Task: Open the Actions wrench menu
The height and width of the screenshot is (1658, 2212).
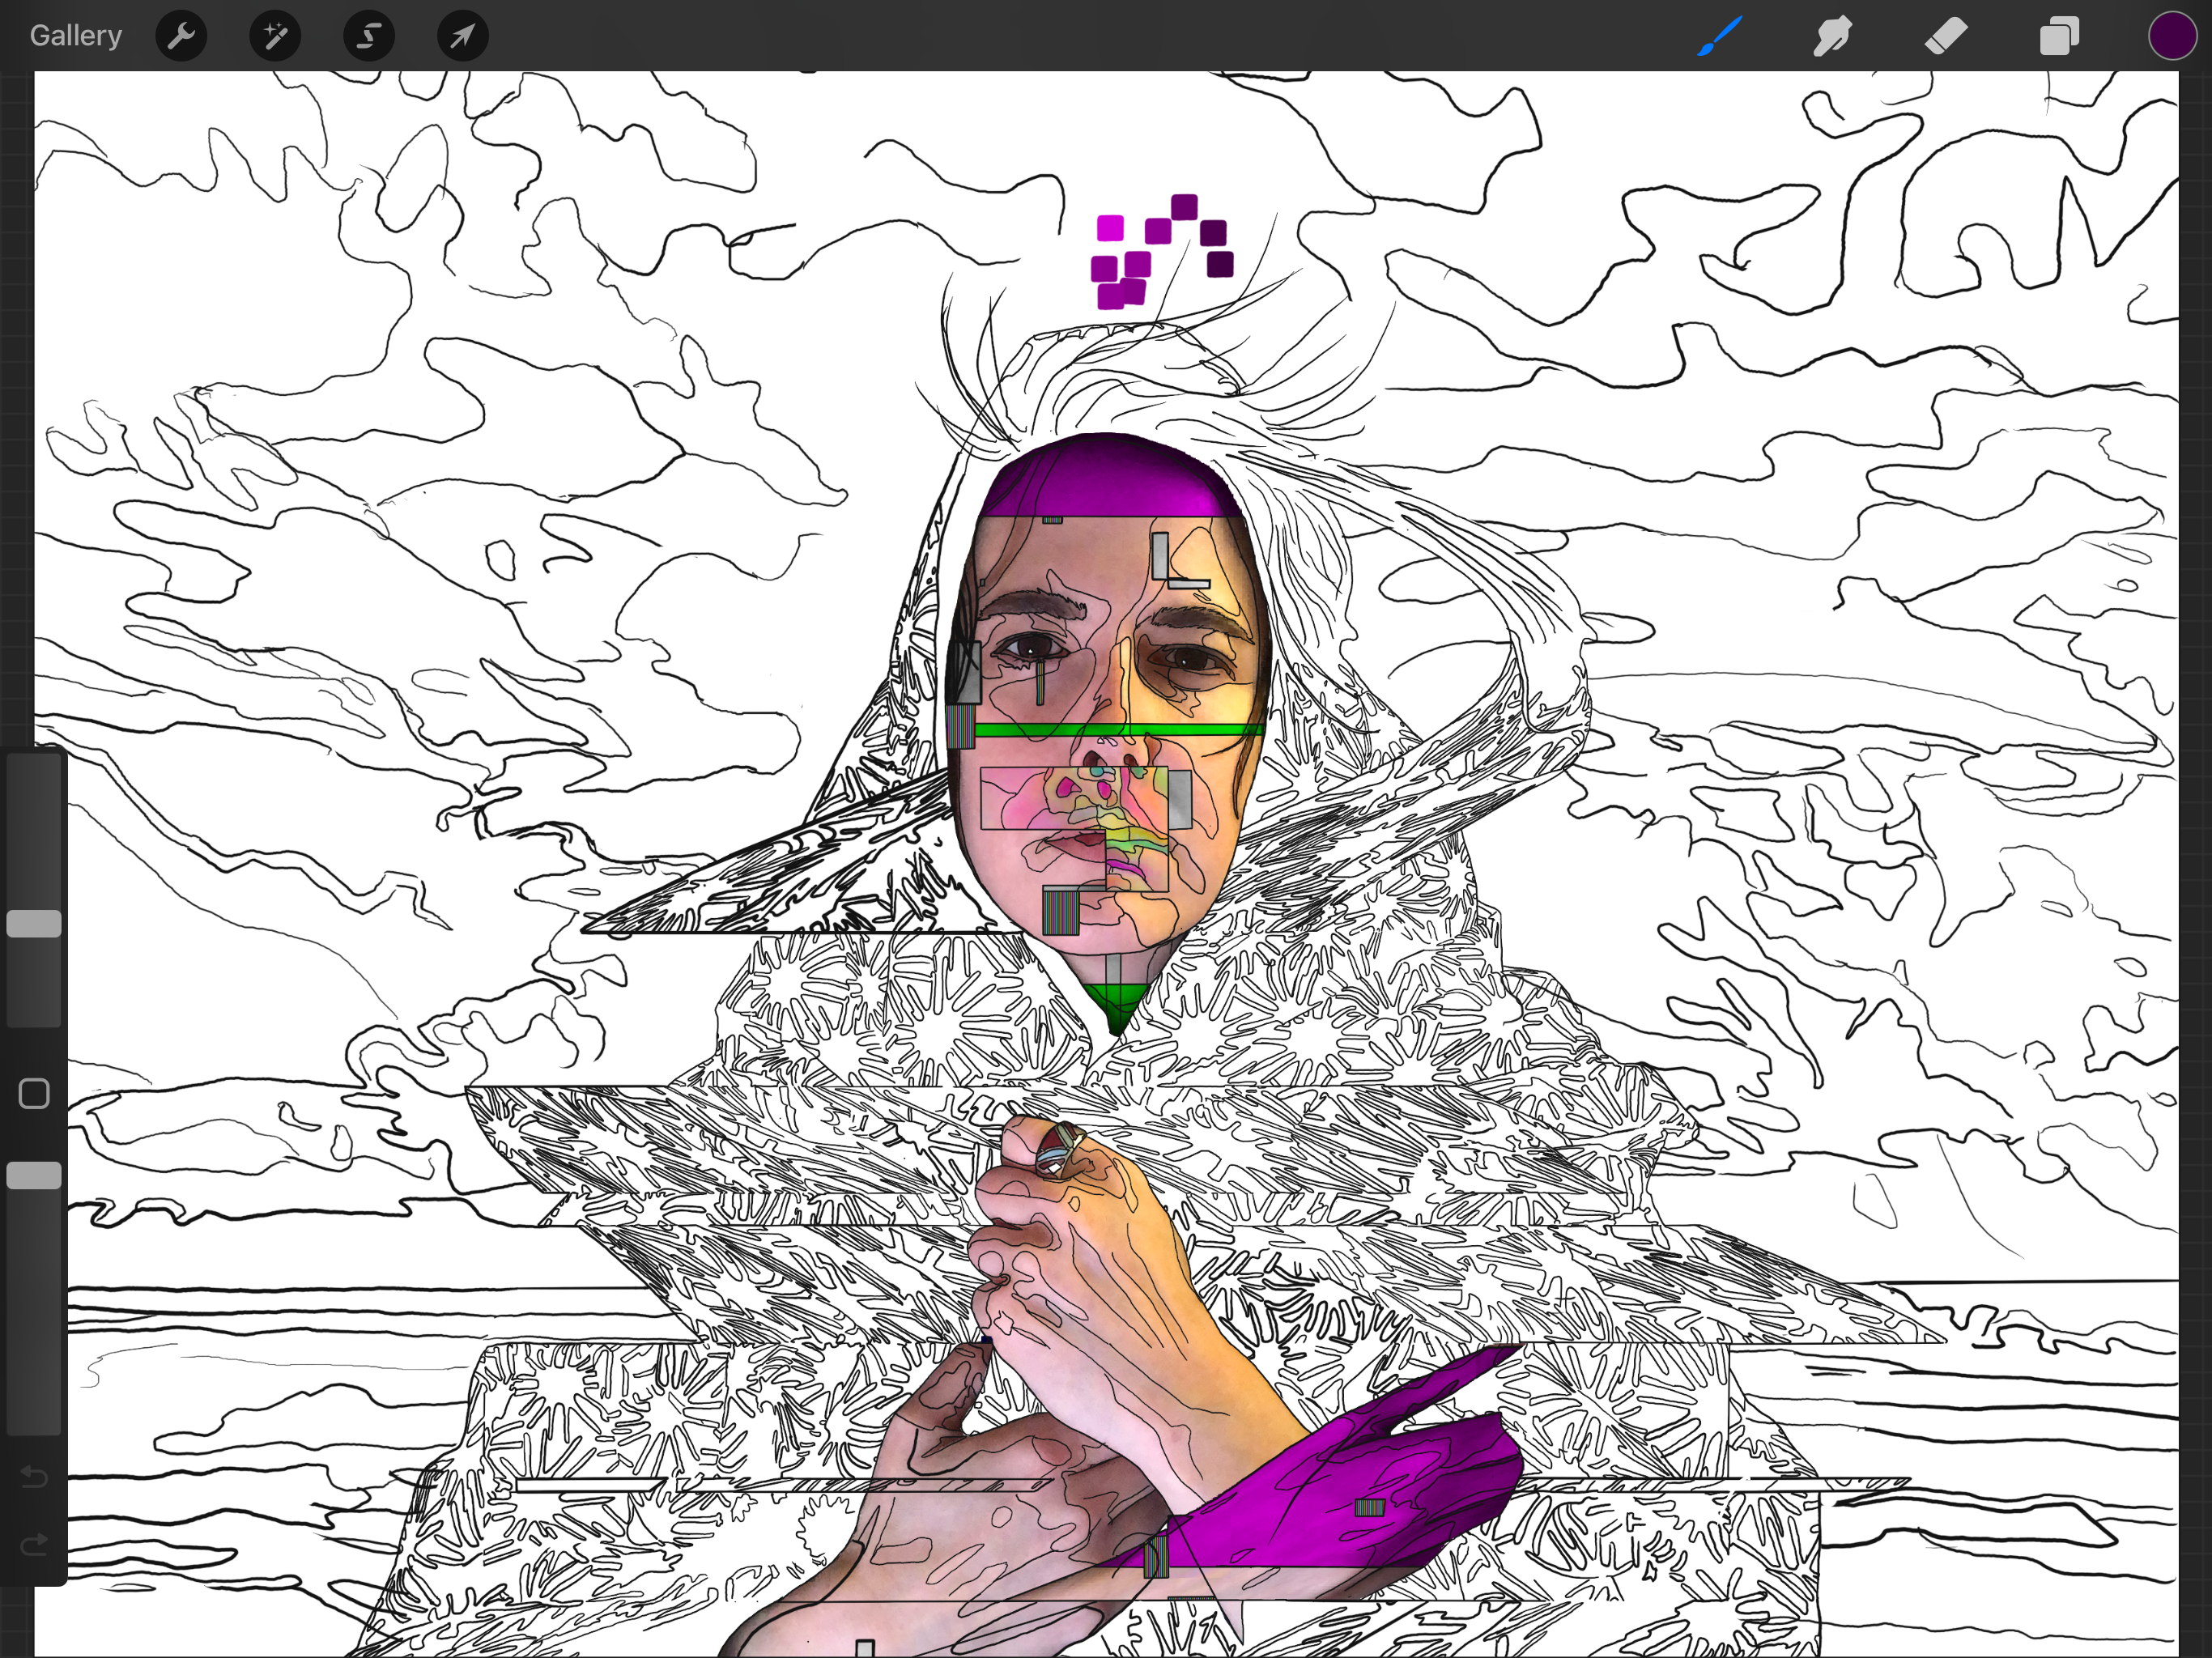Action: coord(181,36)
